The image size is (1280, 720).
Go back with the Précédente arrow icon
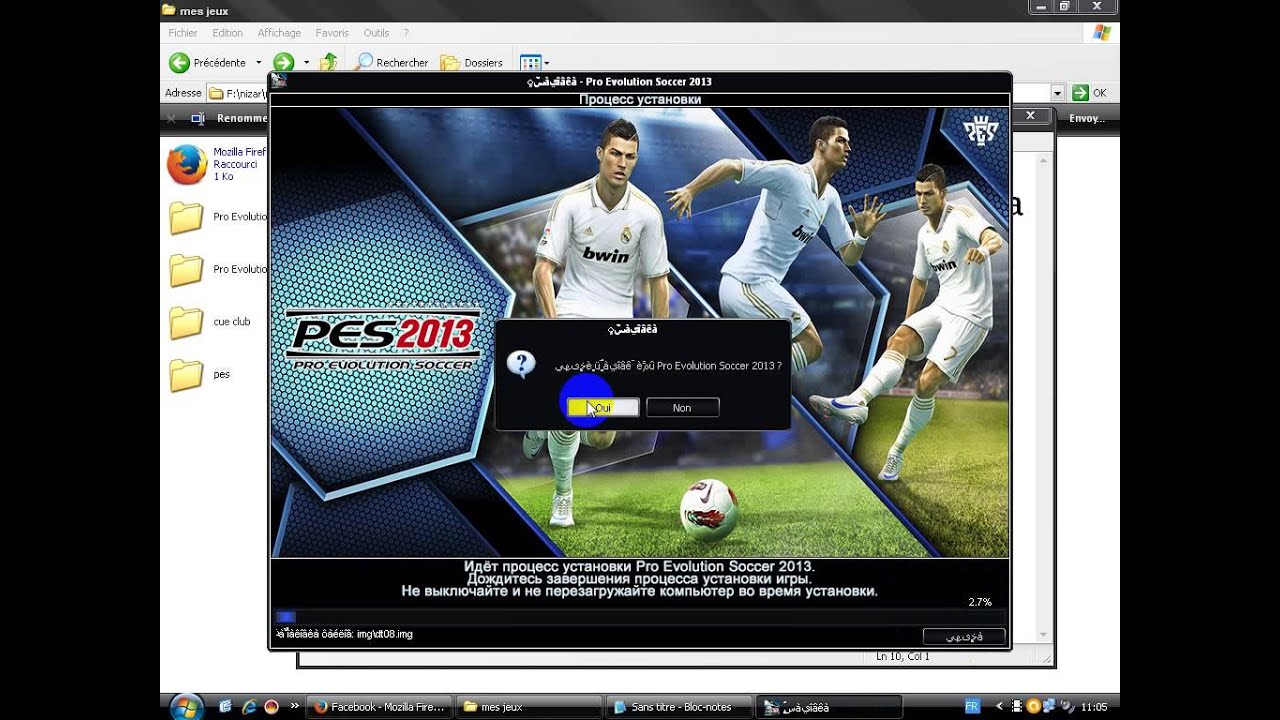(x=179, y=62)
